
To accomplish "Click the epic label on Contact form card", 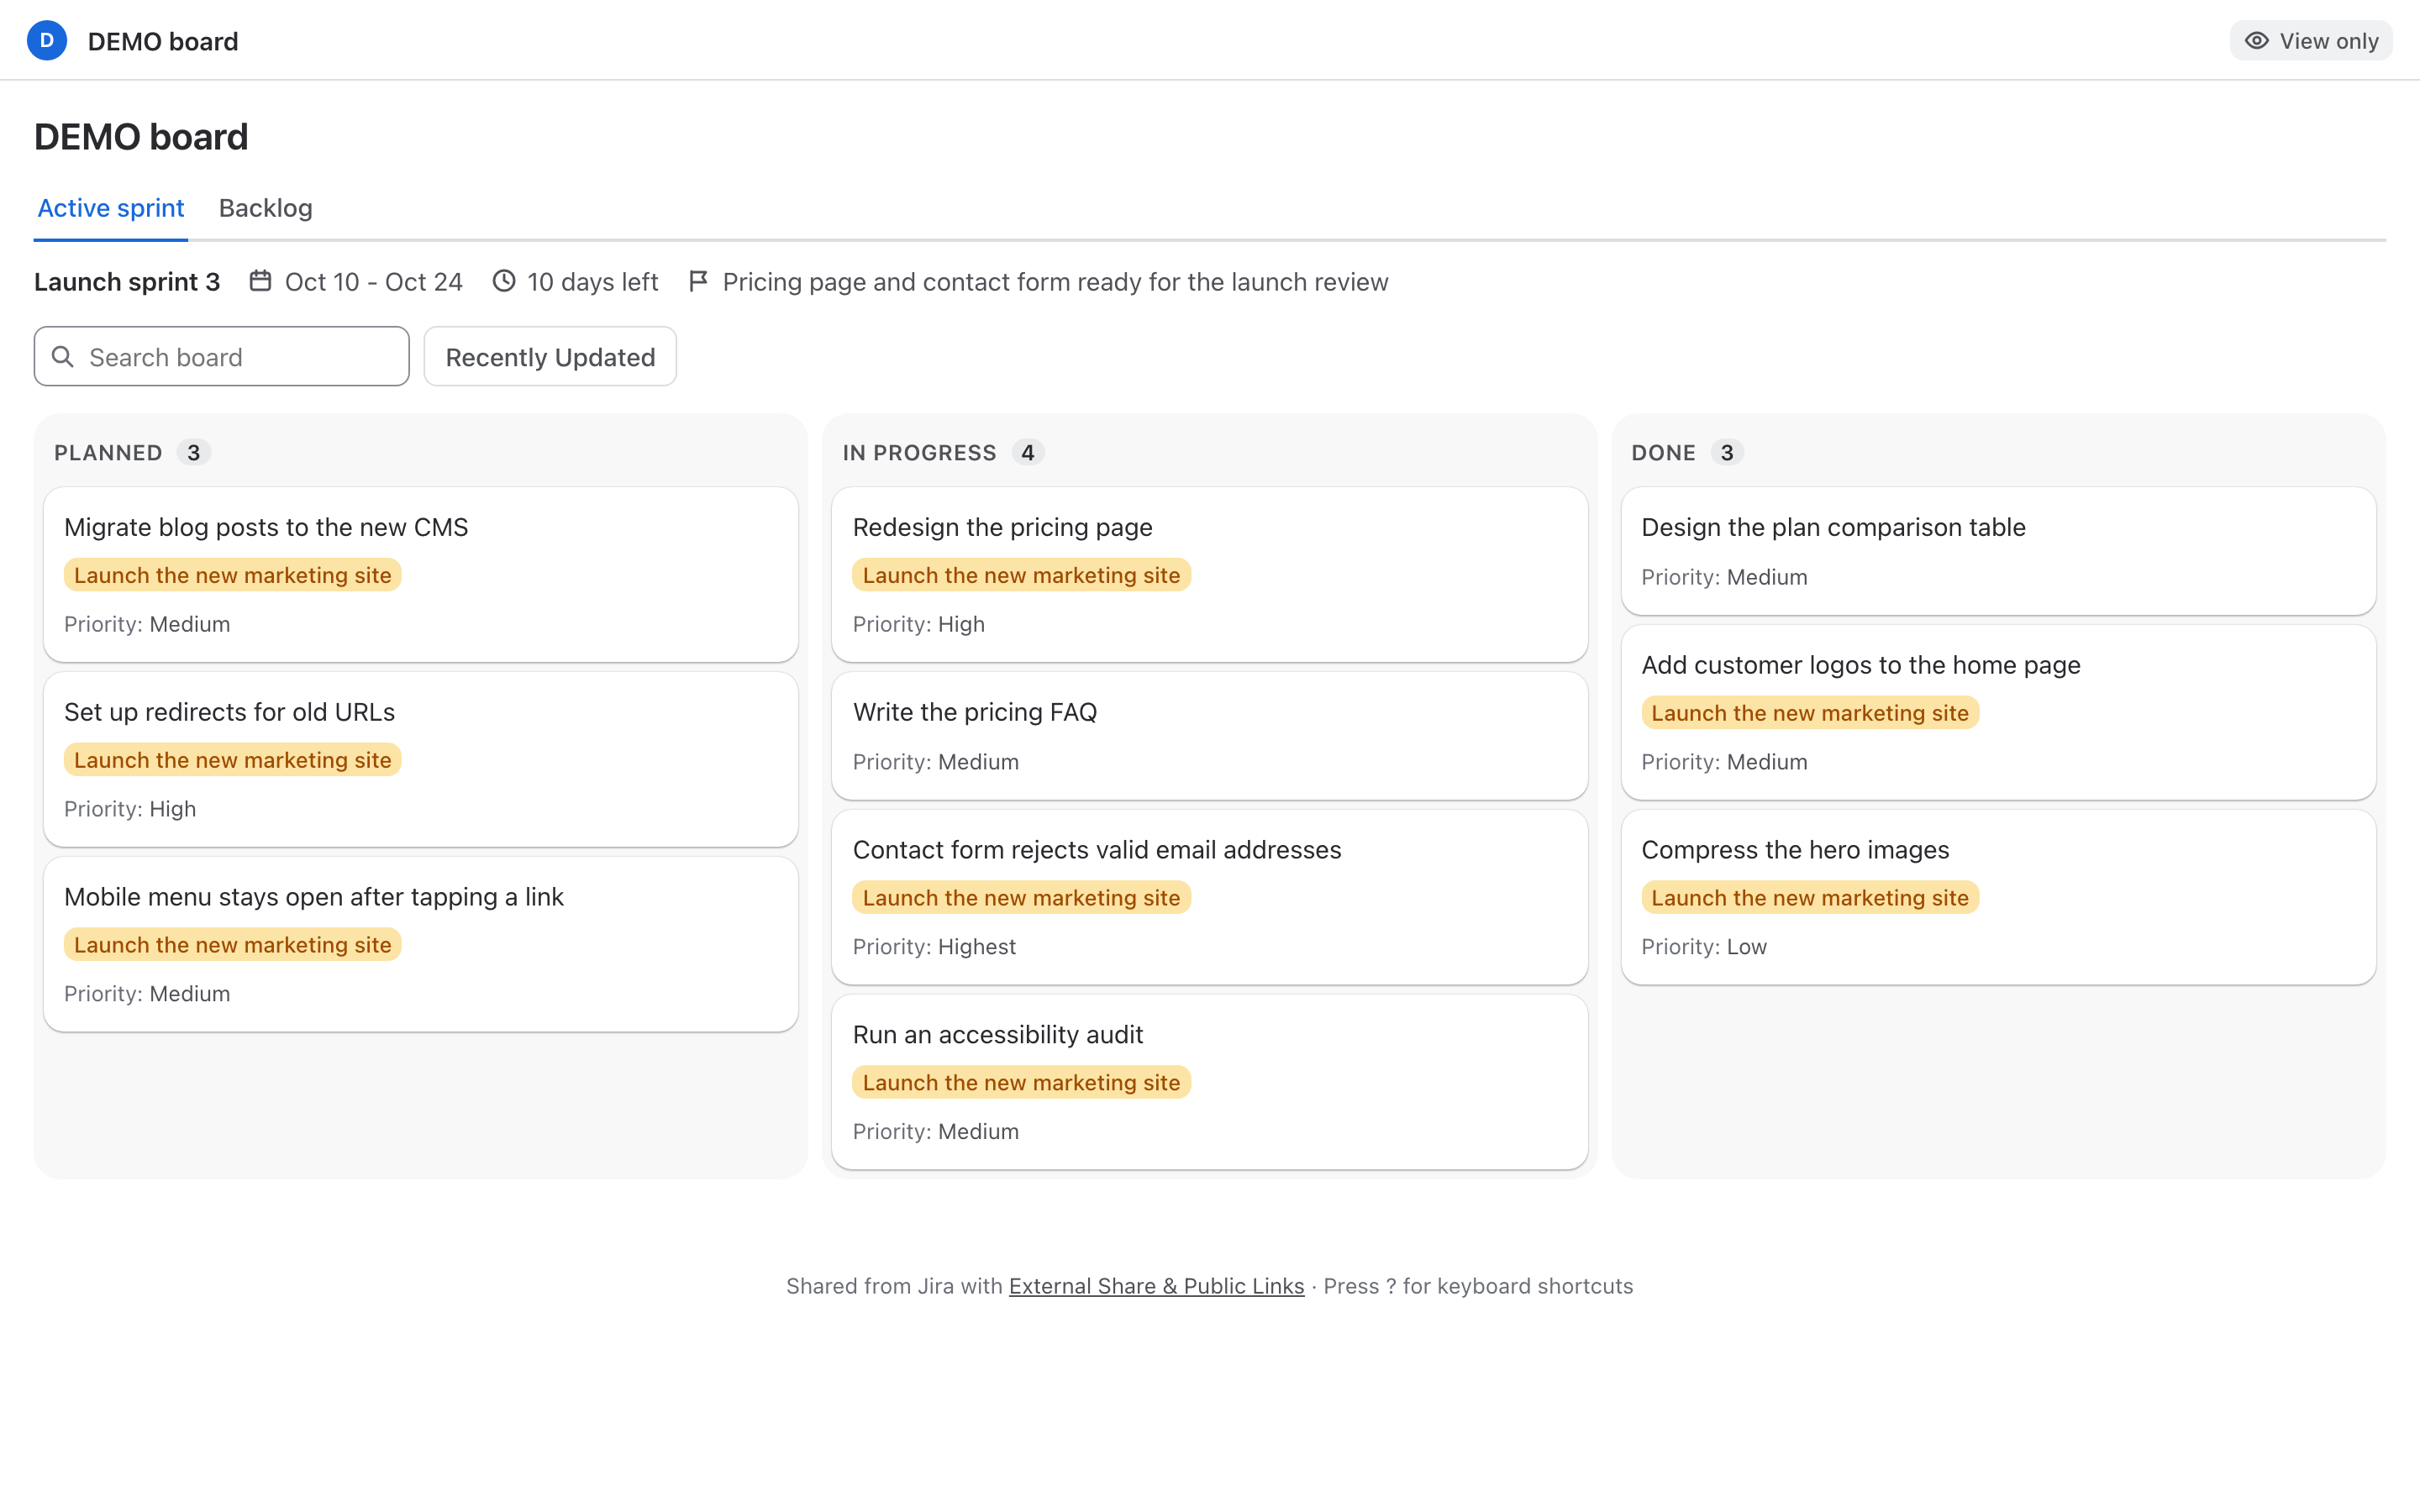I will [x=1021, y=898].
